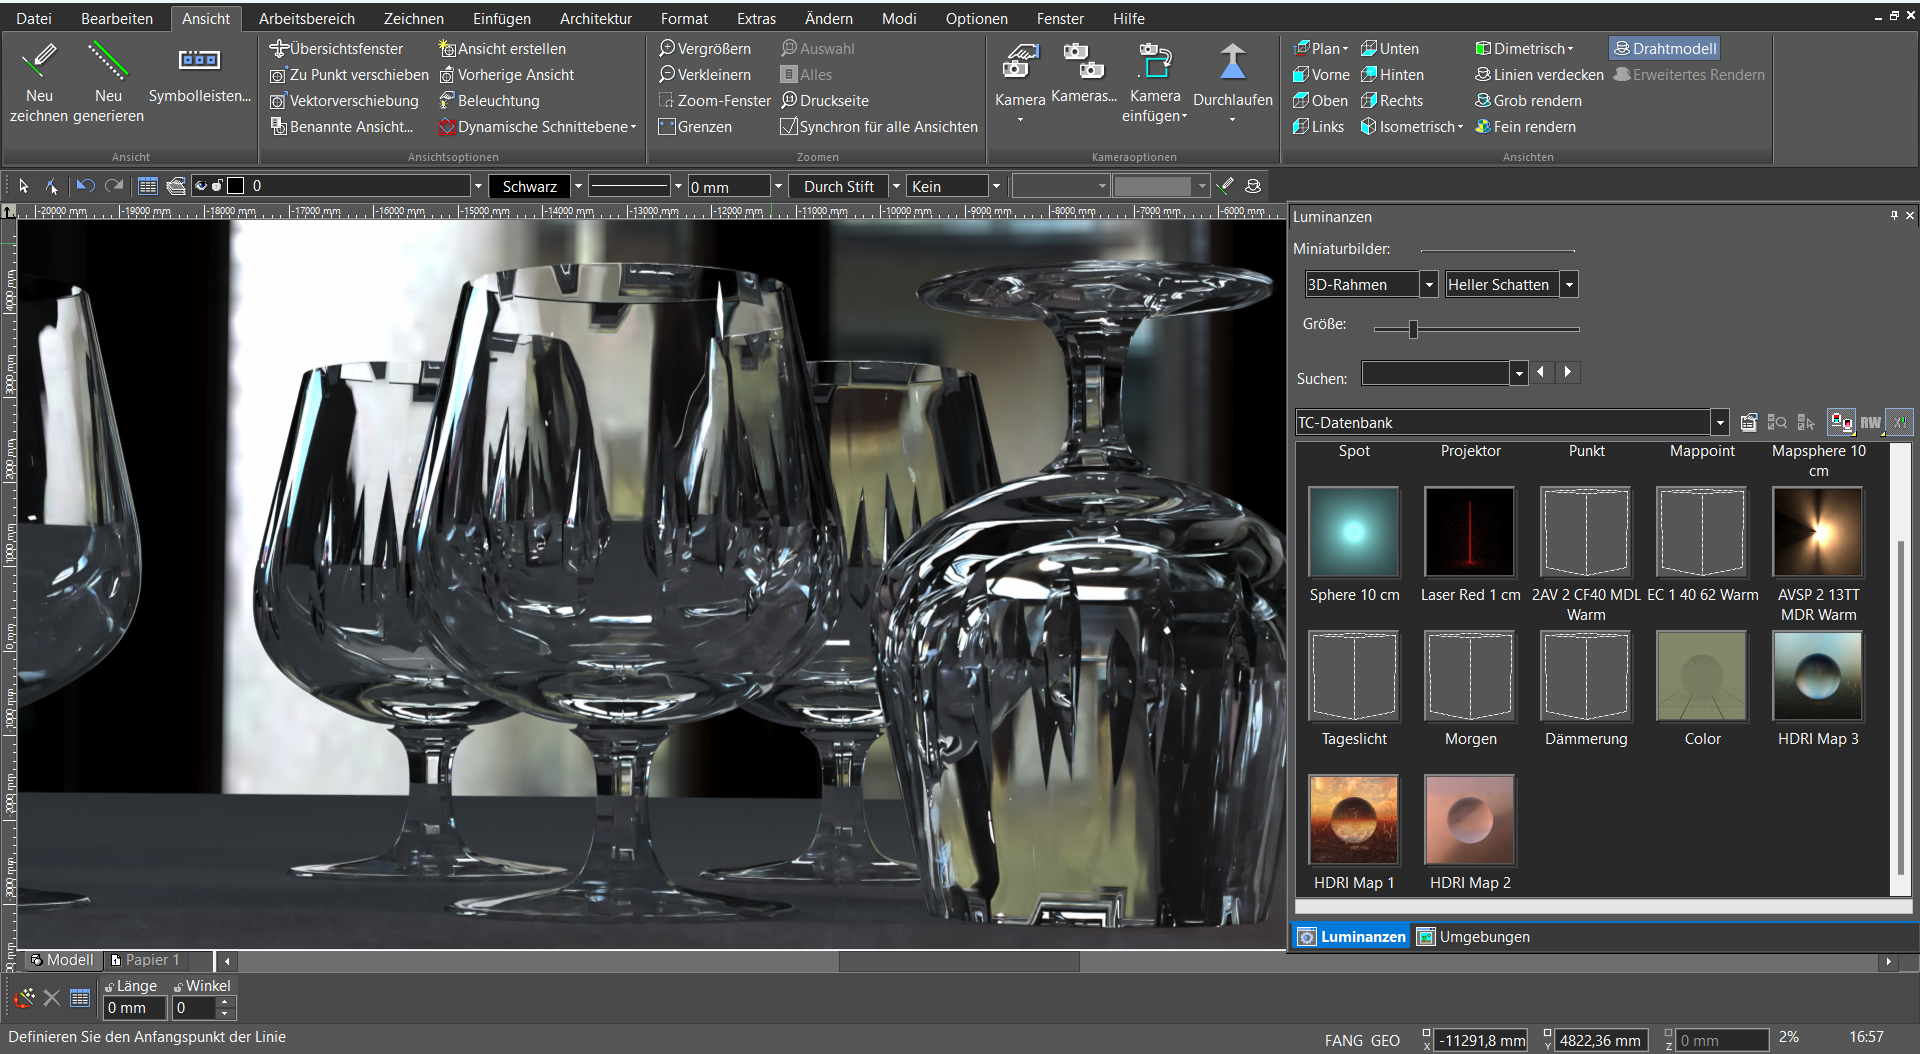Click Benannte Ansicht...
Viewport: 1920px width, 1054px height.
341,126
